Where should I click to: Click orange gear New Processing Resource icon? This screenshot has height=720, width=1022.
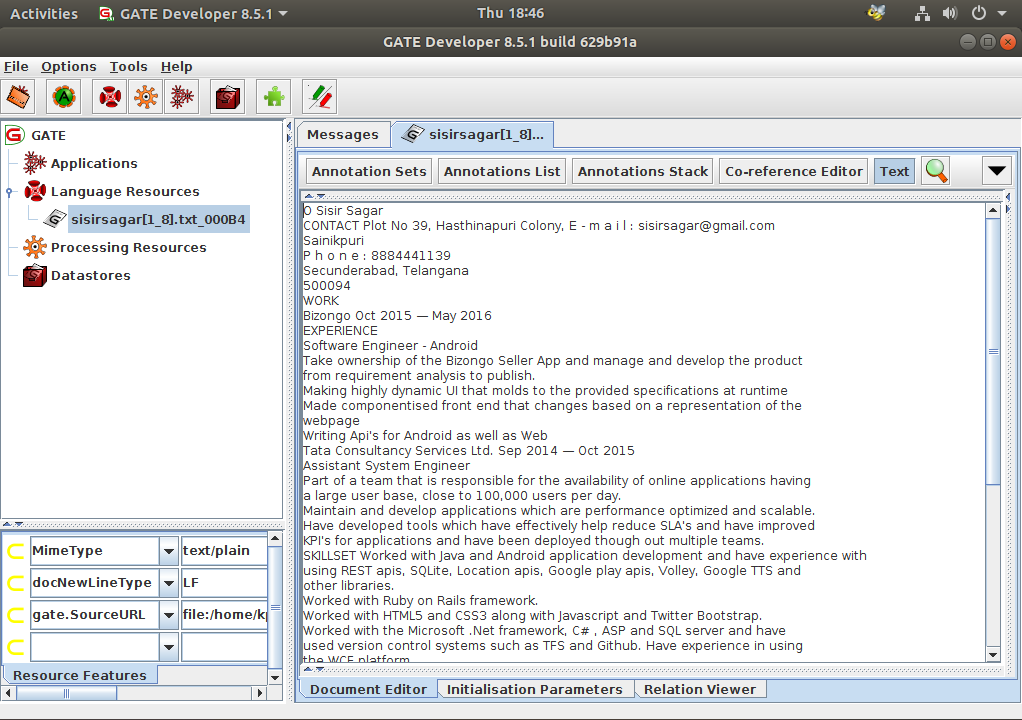pyautogui.click(x=145, y=97)
